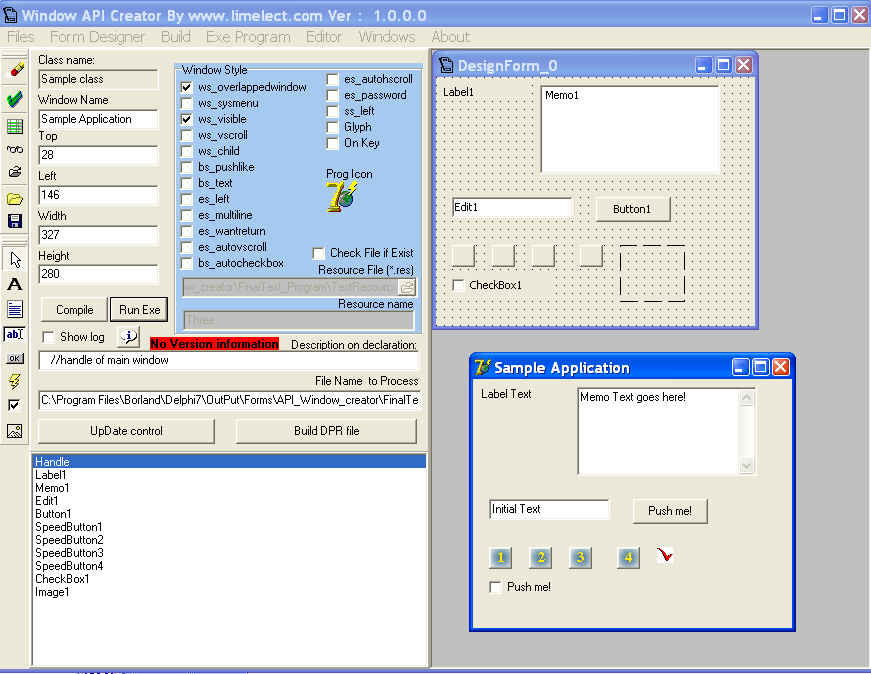
Task: Select the Edit box tool (ab|)
Action: coord(15,334)
